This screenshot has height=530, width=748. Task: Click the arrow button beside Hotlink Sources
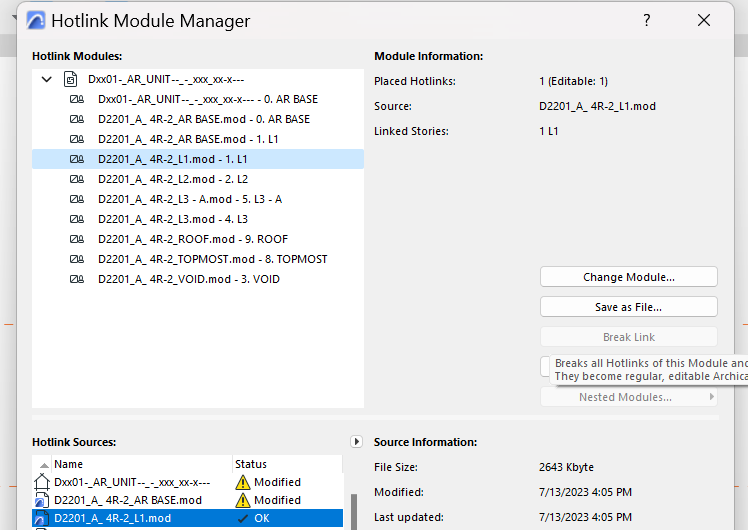point(357,441)
